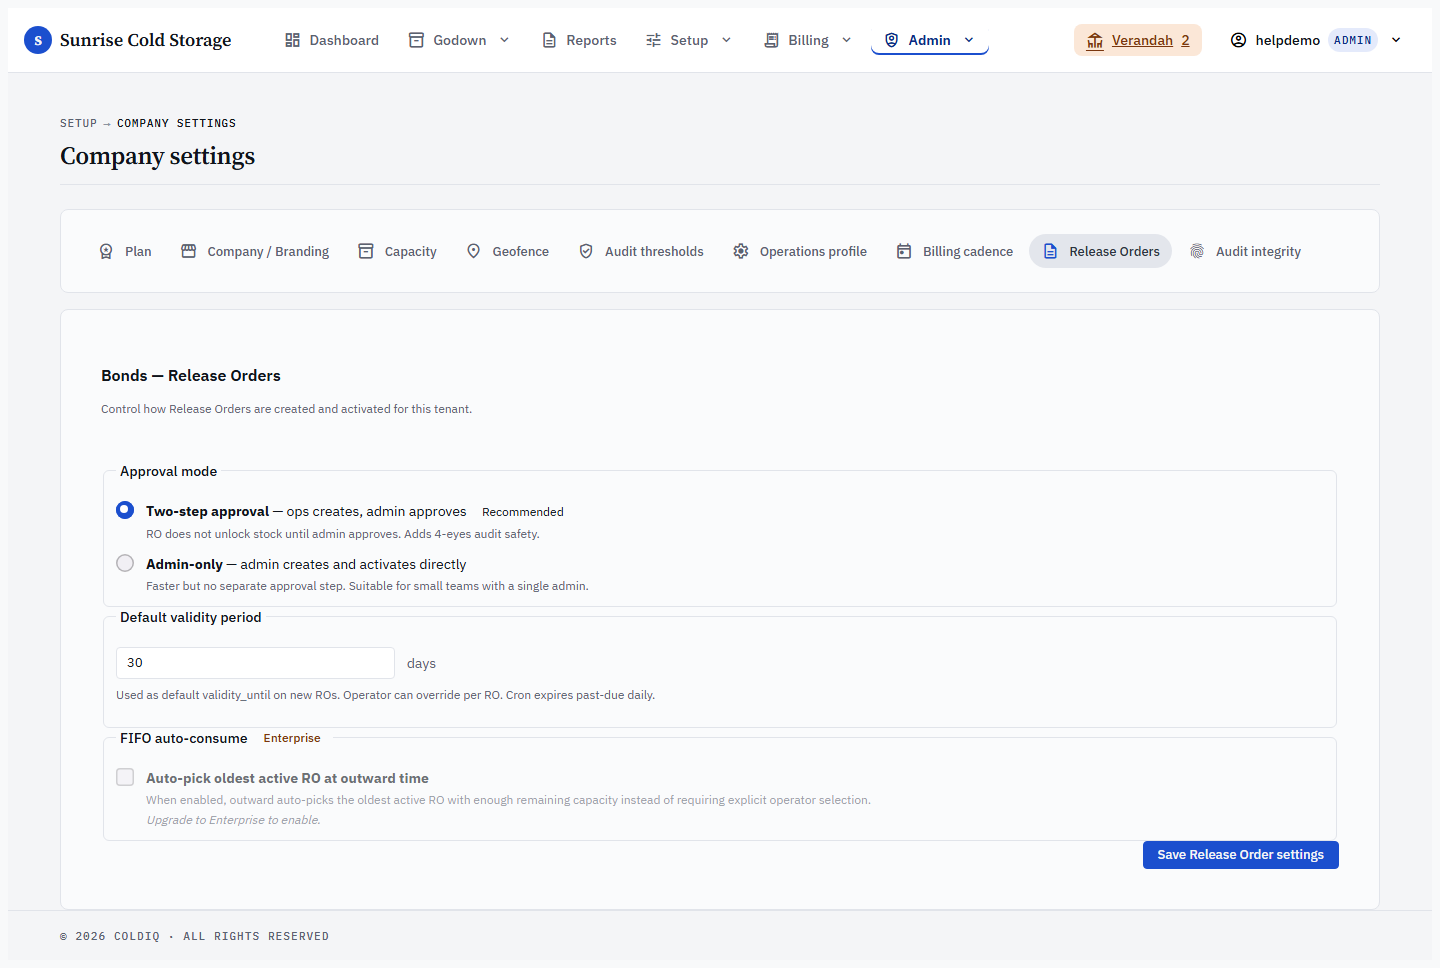Switch to the Geofence tab
This screenshot has height=968, width=1440.
coord(508,251)
